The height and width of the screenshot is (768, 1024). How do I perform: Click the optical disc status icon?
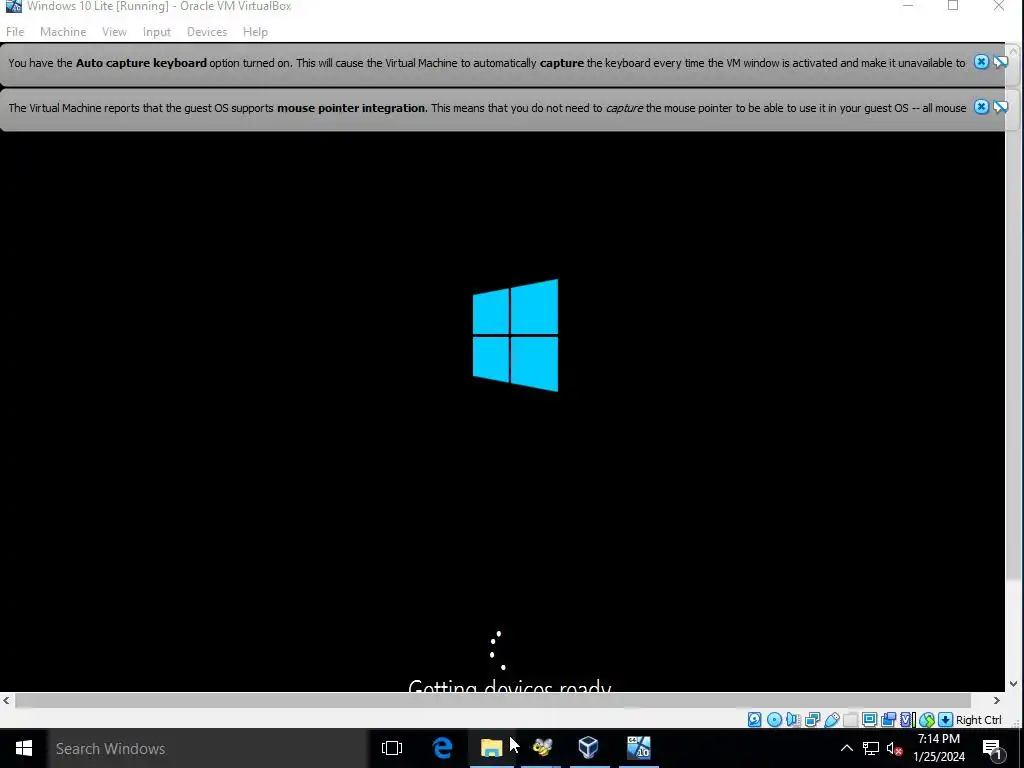coord(775,720)
